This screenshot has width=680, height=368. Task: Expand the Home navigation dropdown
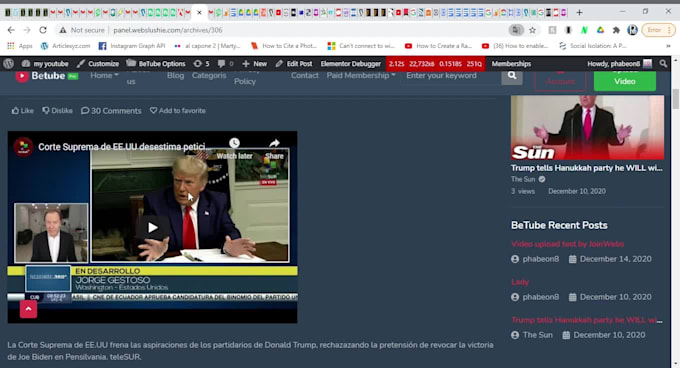(104, 75)
